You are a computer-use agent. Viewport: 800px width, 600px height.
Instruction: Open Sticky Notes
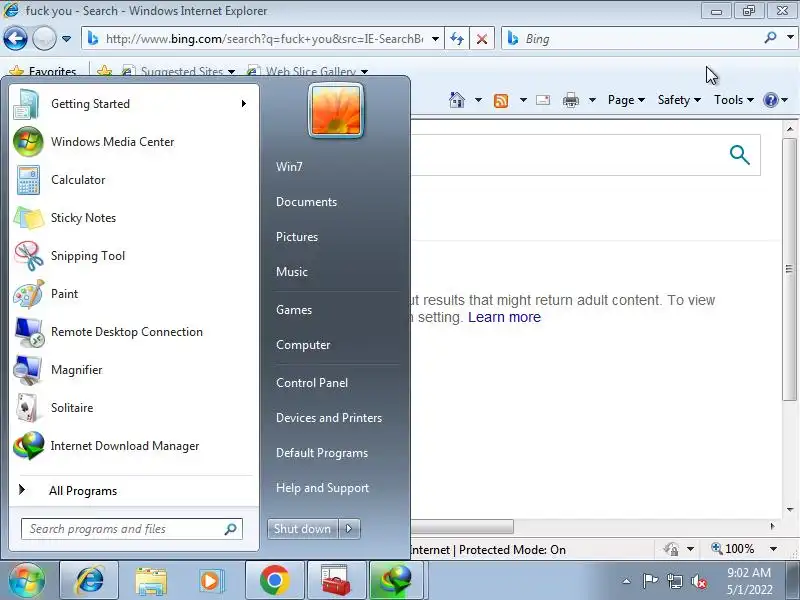coord(134,218)
